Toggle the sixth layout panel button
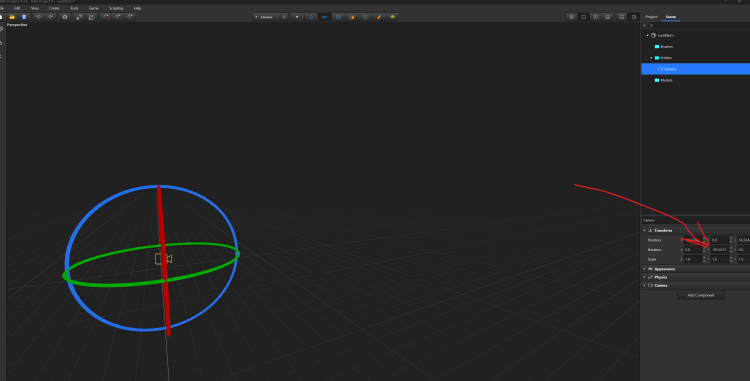 point(634,17)
